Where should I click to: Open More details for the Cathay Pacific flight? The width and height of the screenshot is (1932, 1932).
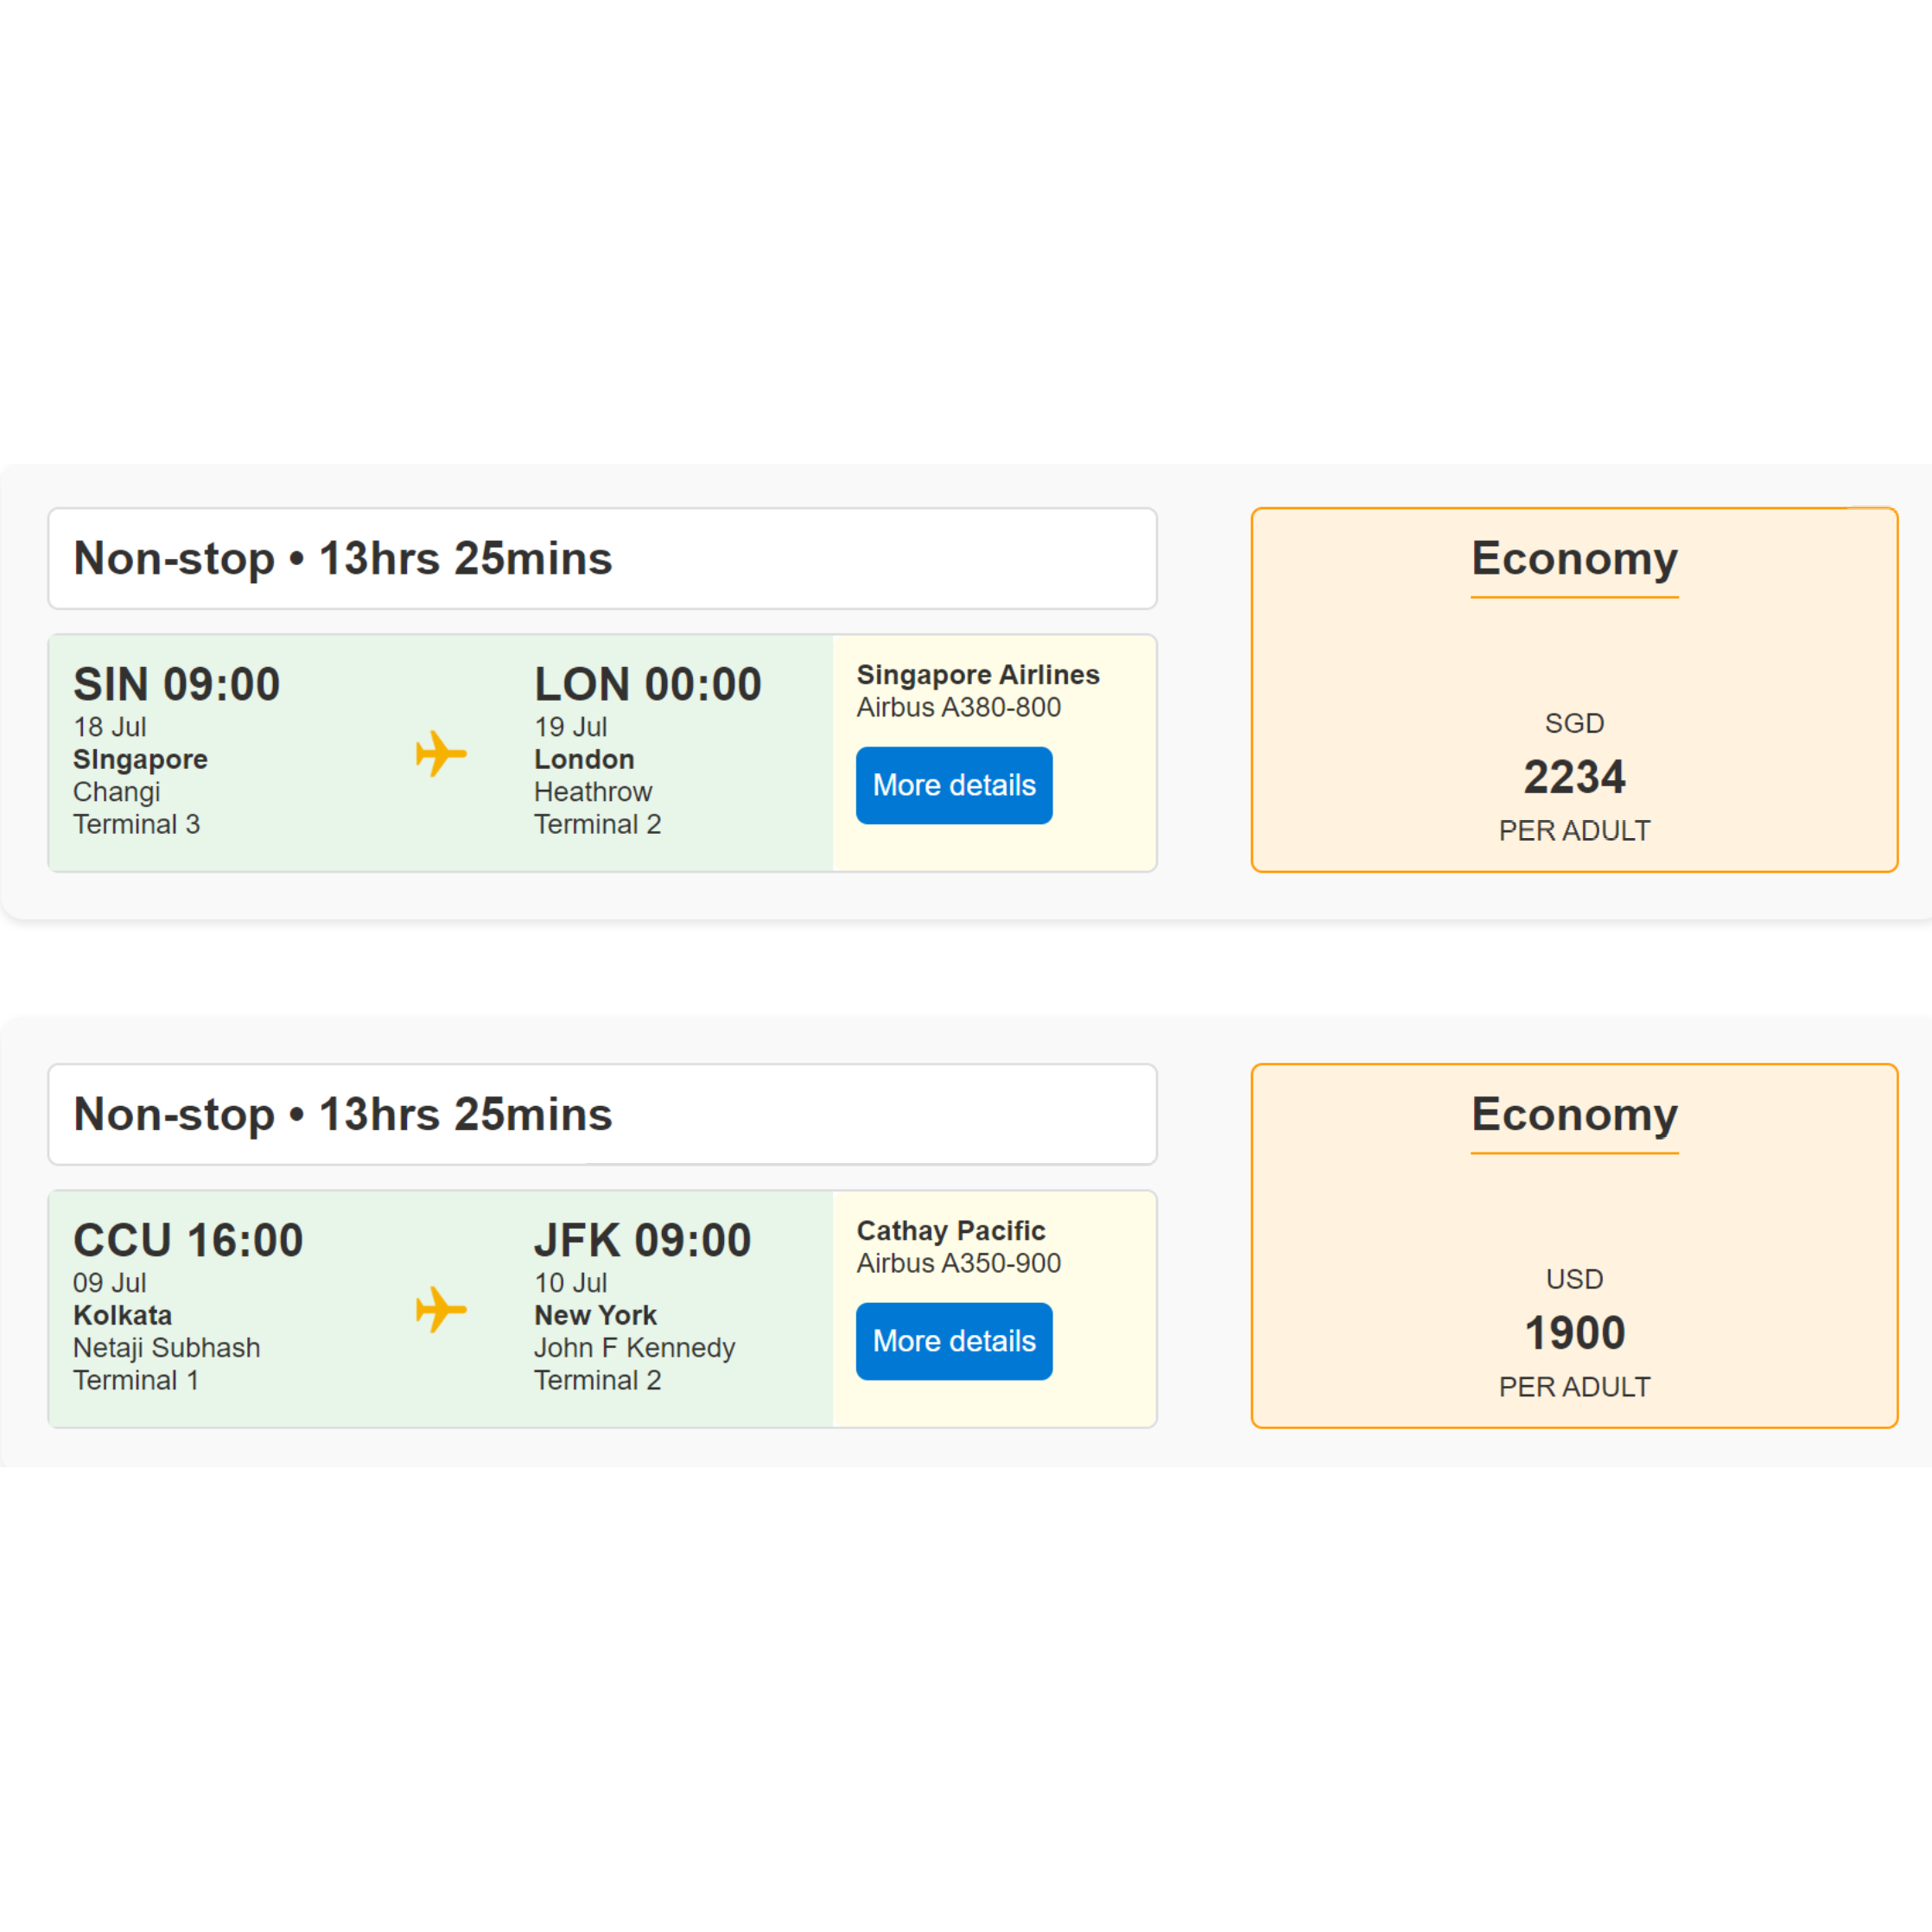tap(954, 1341)
